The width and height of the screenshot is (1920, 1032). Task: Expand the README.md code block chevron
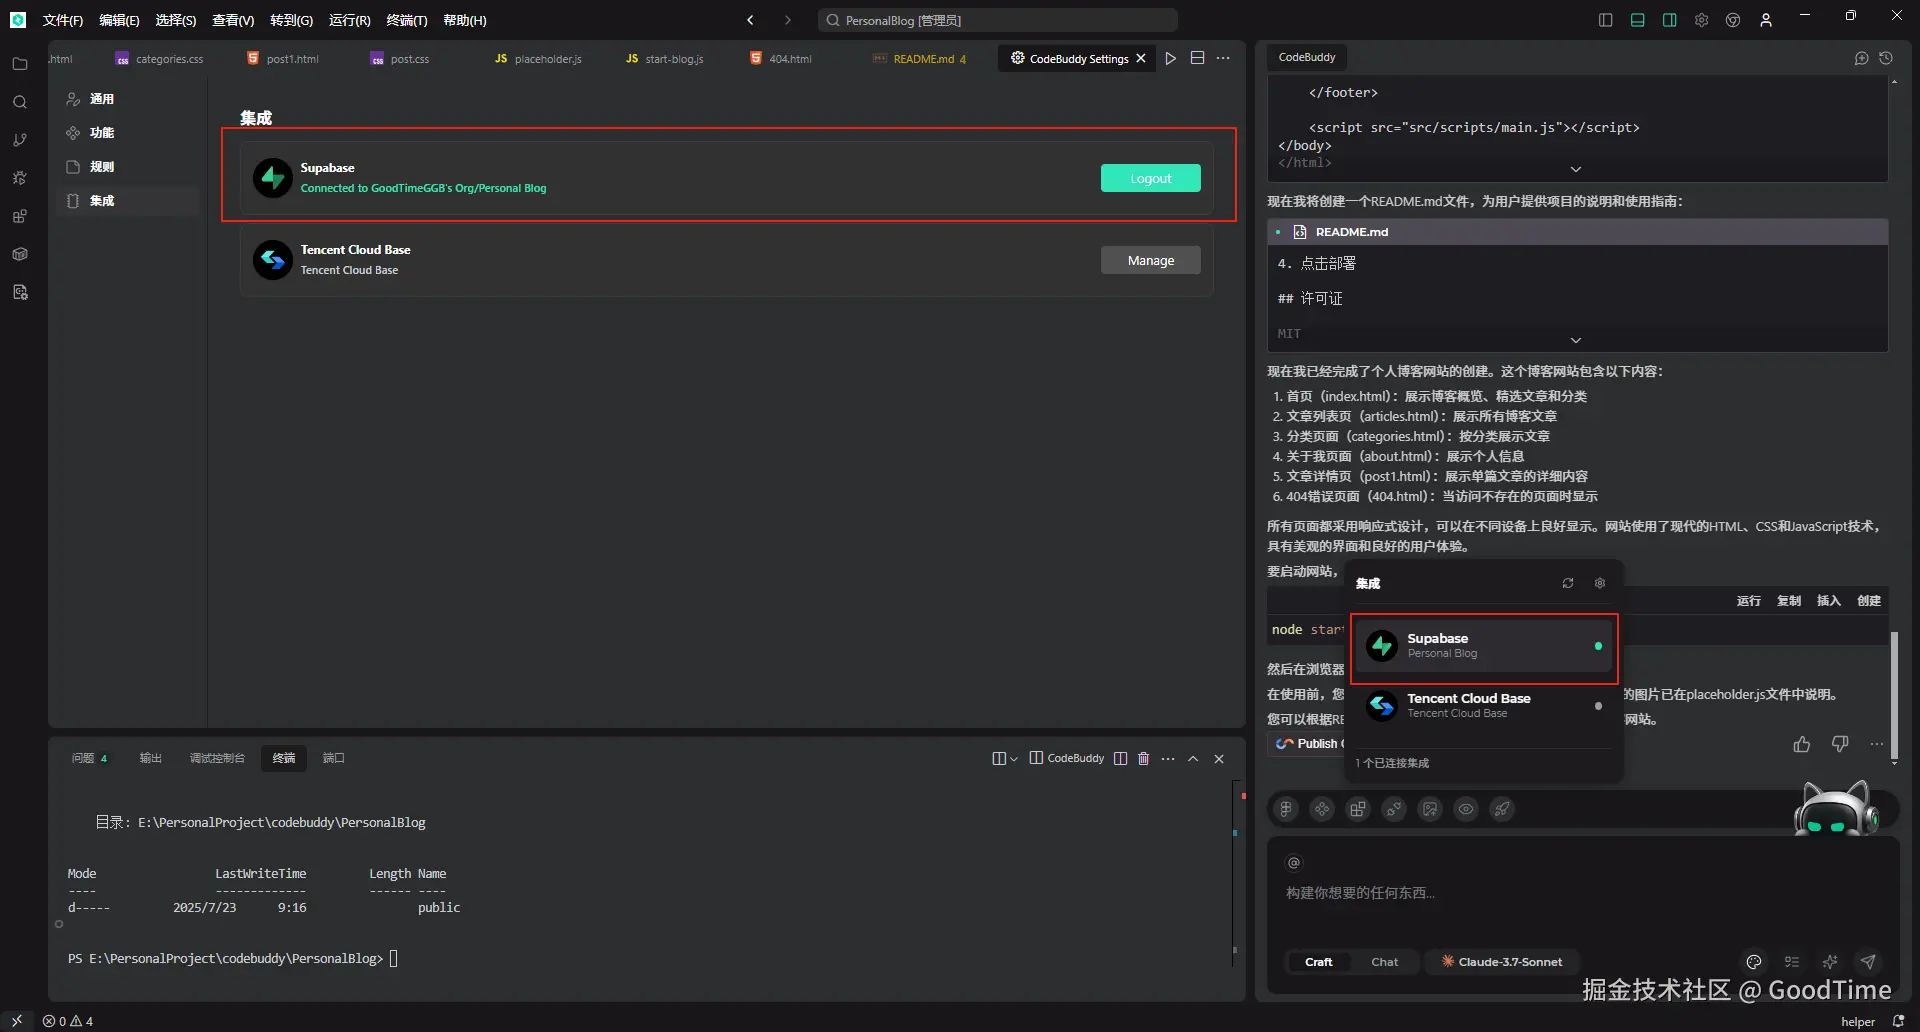pos(1576,340)
